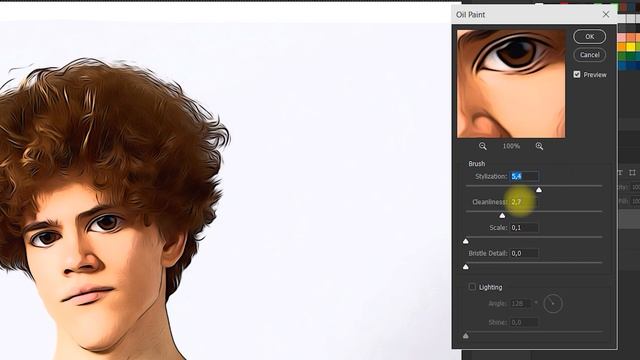Close the Oil Paint dialog

pyautogui.click(x=606, y=14)
